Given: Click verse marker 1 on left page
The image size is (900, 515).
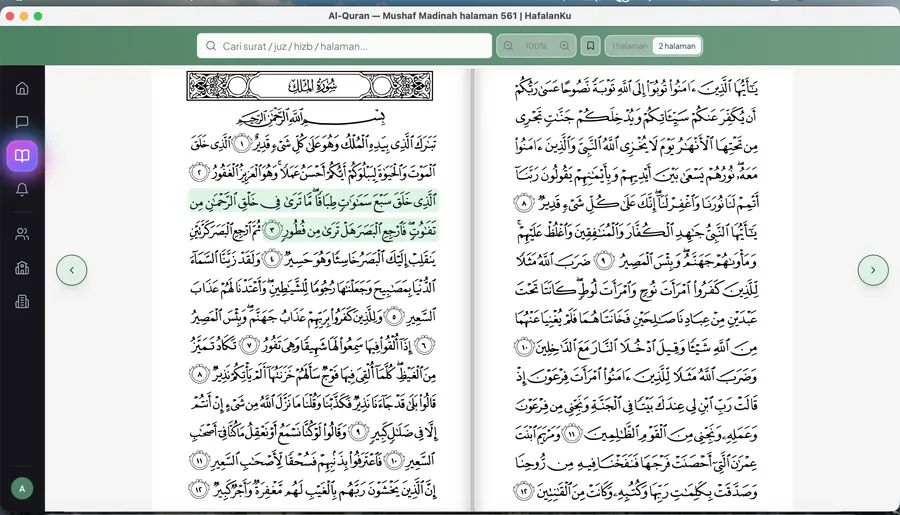Looking at the screenshot, I should pyautogui.click(x=242, y=142).
